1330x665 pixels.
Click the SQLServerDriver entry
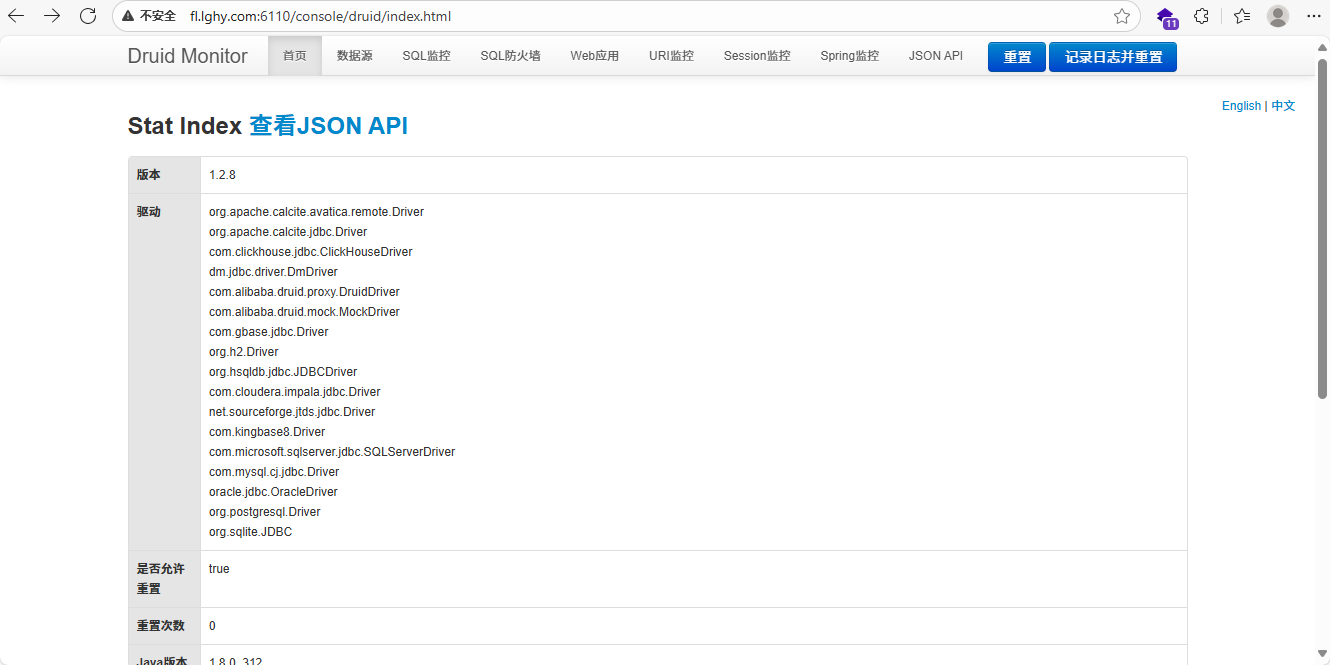pyautogui.click(x=332, y=452)
